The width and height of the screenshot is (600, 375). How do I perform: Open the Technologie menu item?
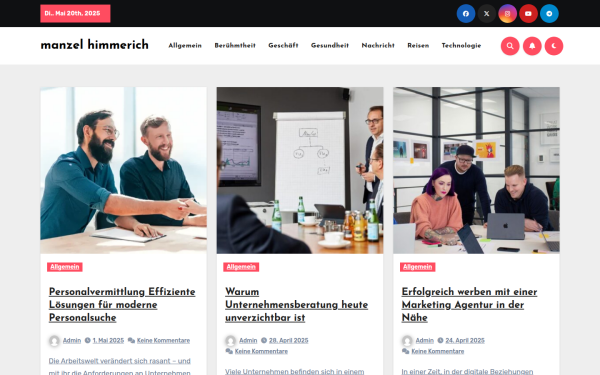coord(461,46)
